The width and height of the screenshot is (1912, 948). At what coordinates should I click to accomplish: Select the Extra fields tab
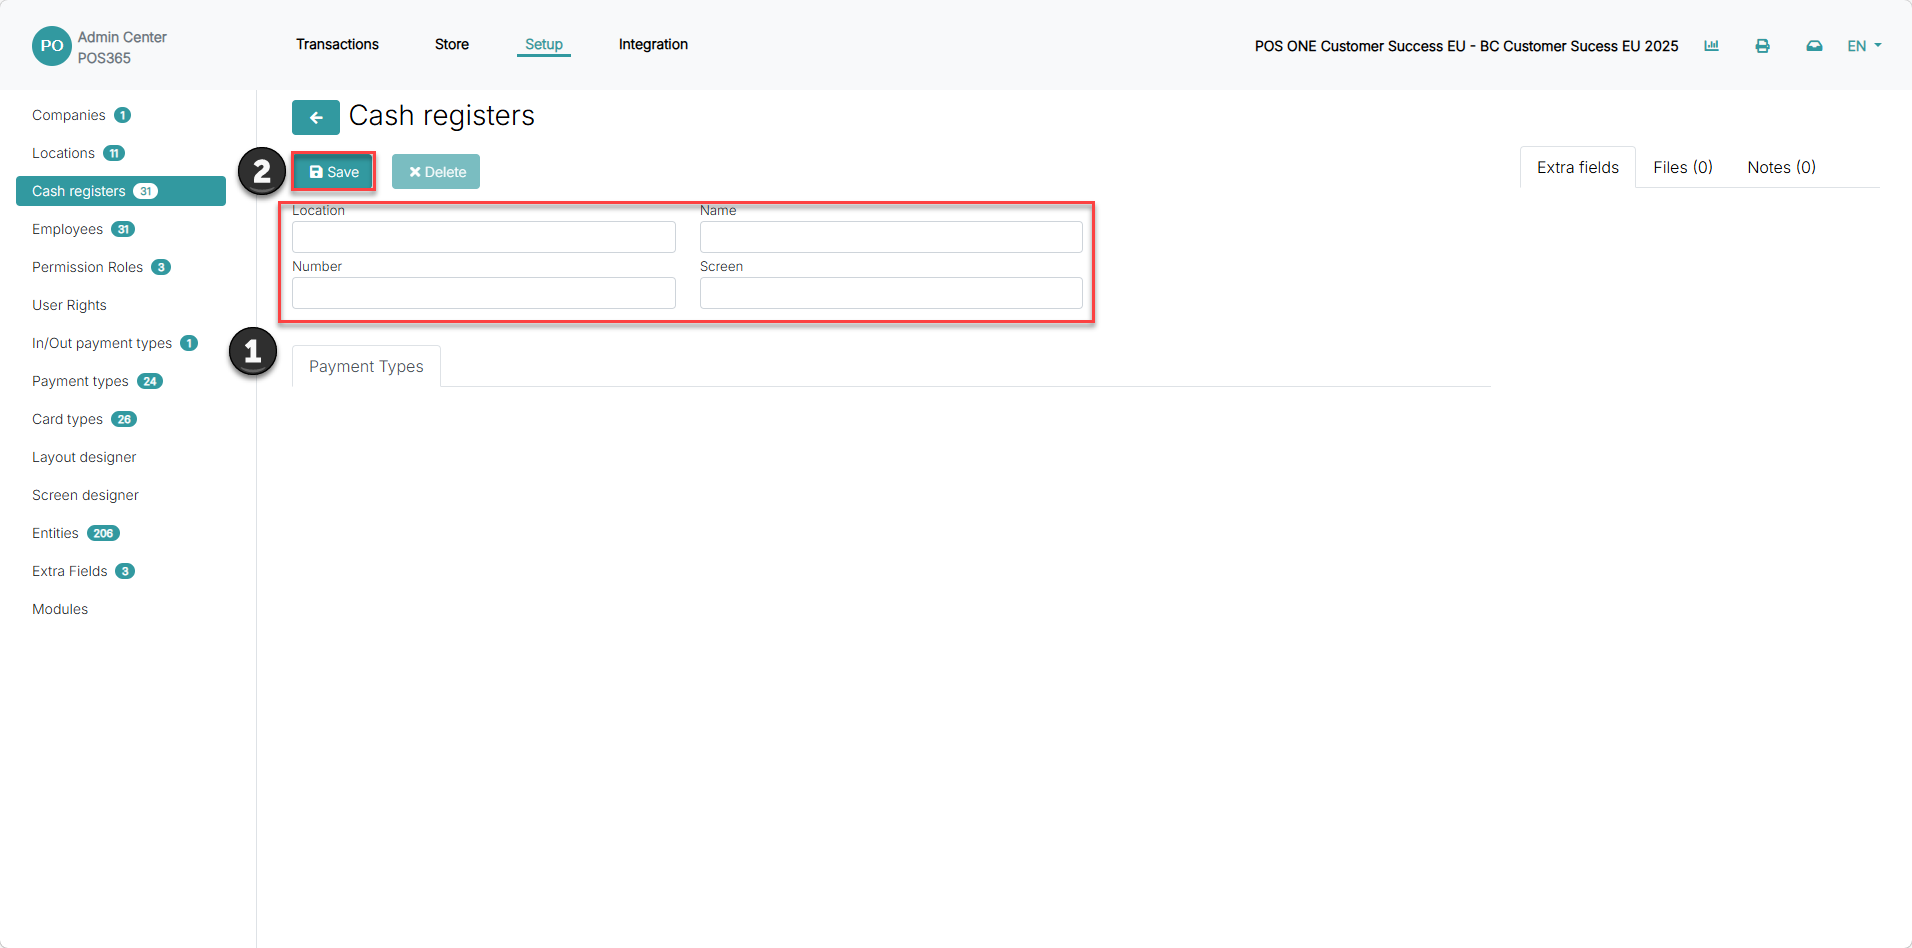[1578, 167]
